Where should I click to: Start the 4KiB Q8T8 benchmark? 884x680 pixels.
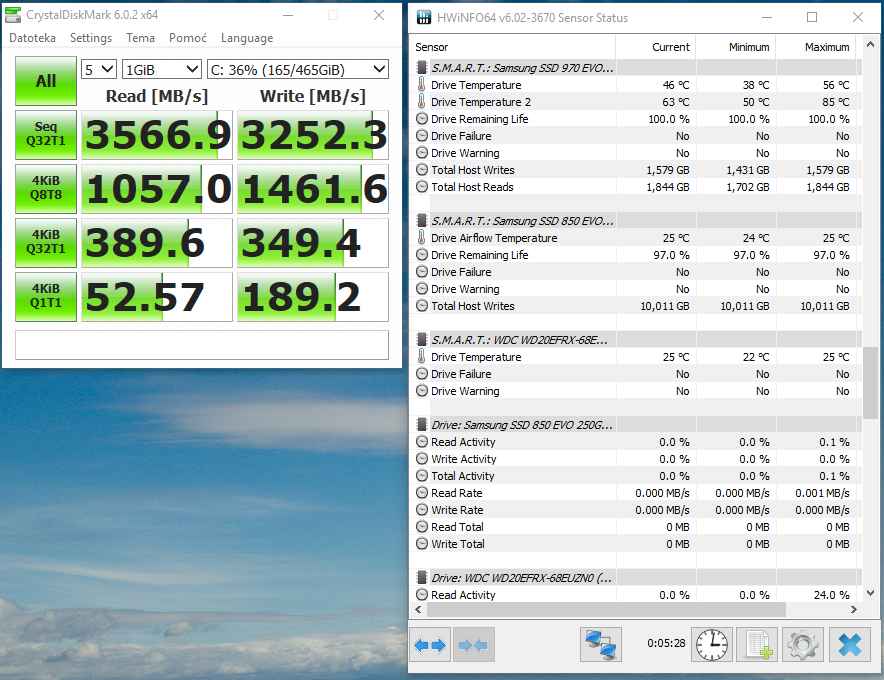tap(46, 189)
